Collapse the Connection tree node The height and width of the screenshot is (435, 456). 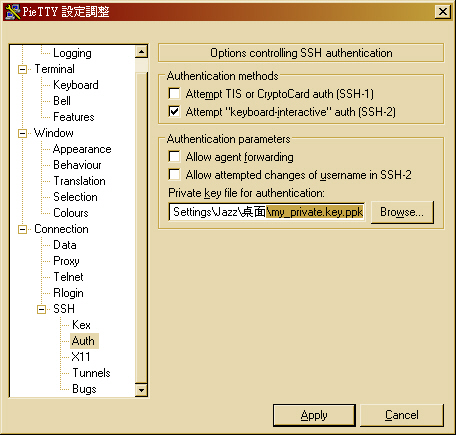tap(22, 230)
